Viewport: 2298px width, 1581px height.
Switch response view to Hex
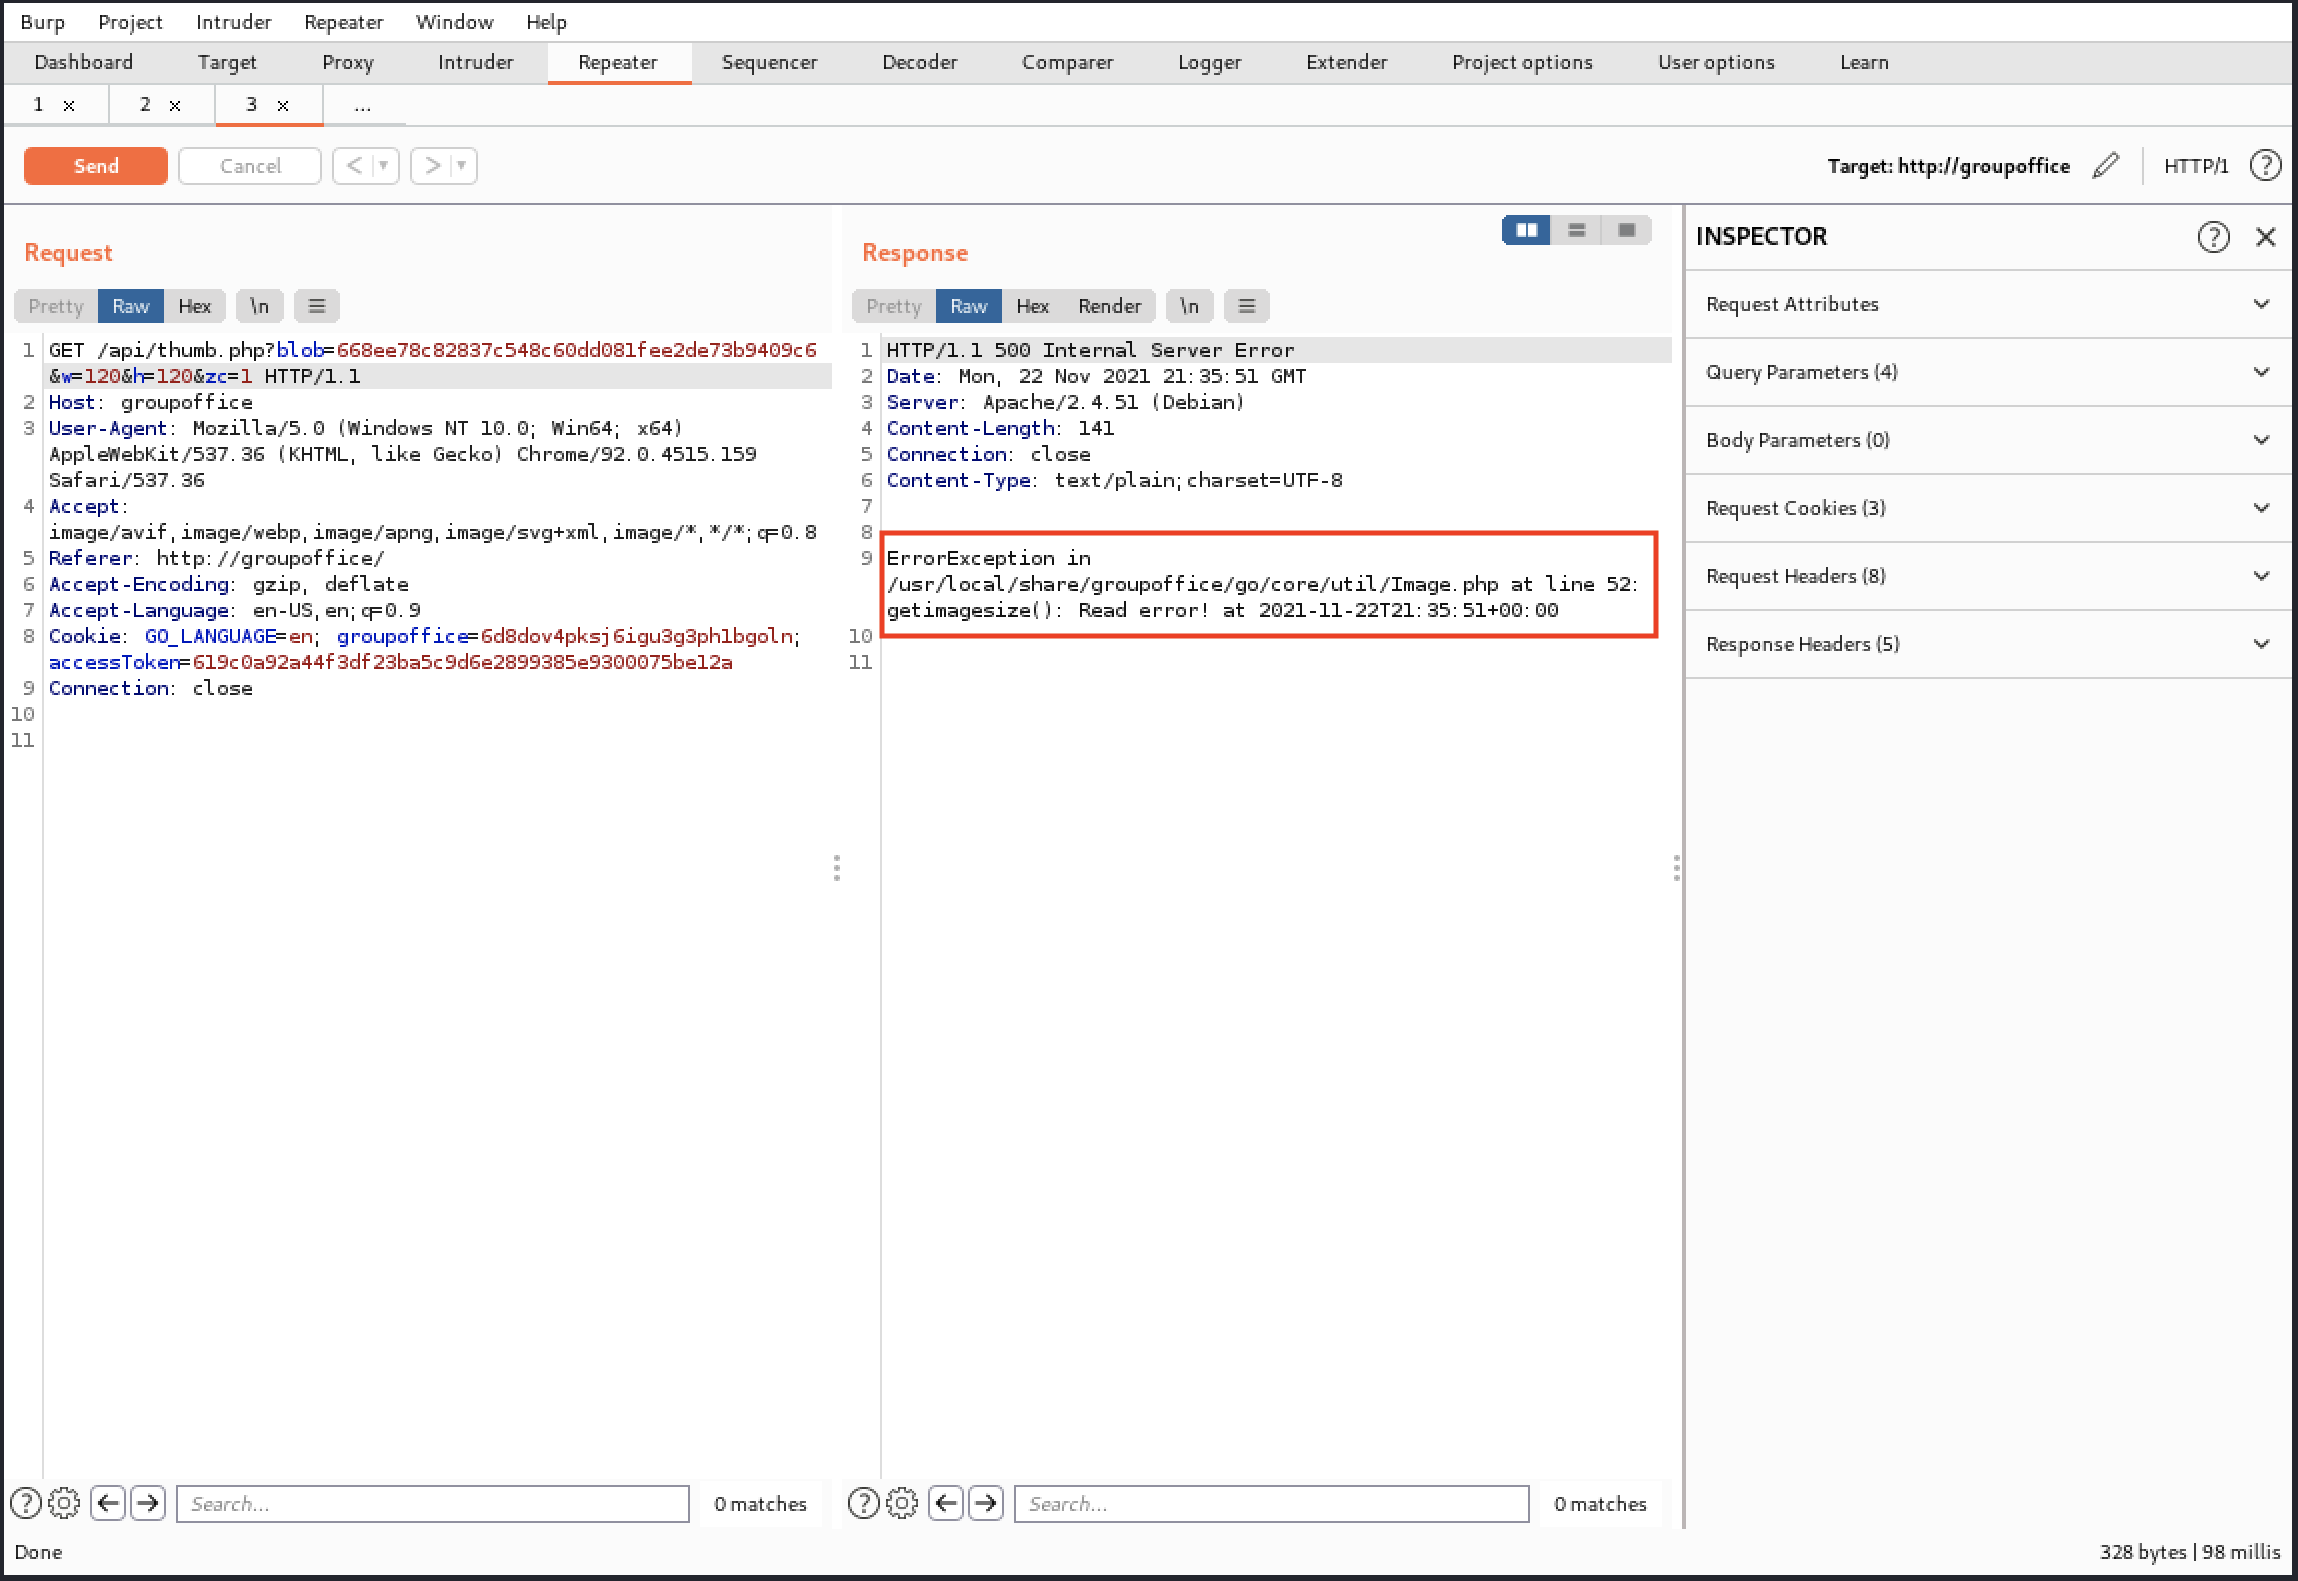point(1033,306)
